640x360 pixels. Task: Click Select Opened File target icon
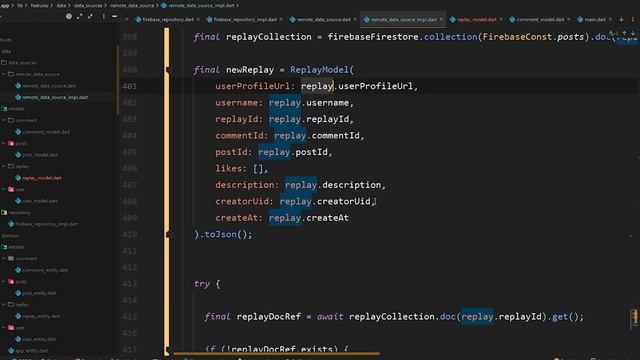click(69, 16)
